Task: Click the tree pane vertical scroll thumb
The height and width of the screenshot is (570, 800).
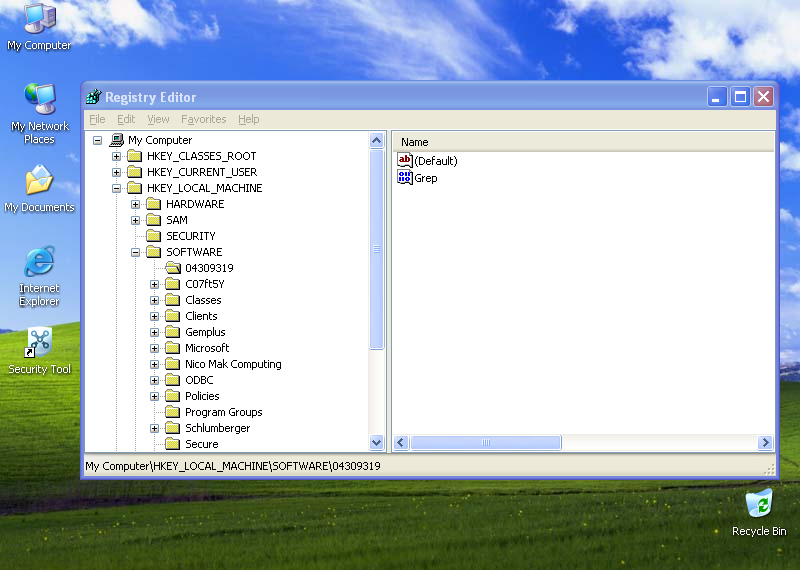Action: click(377, 249)
